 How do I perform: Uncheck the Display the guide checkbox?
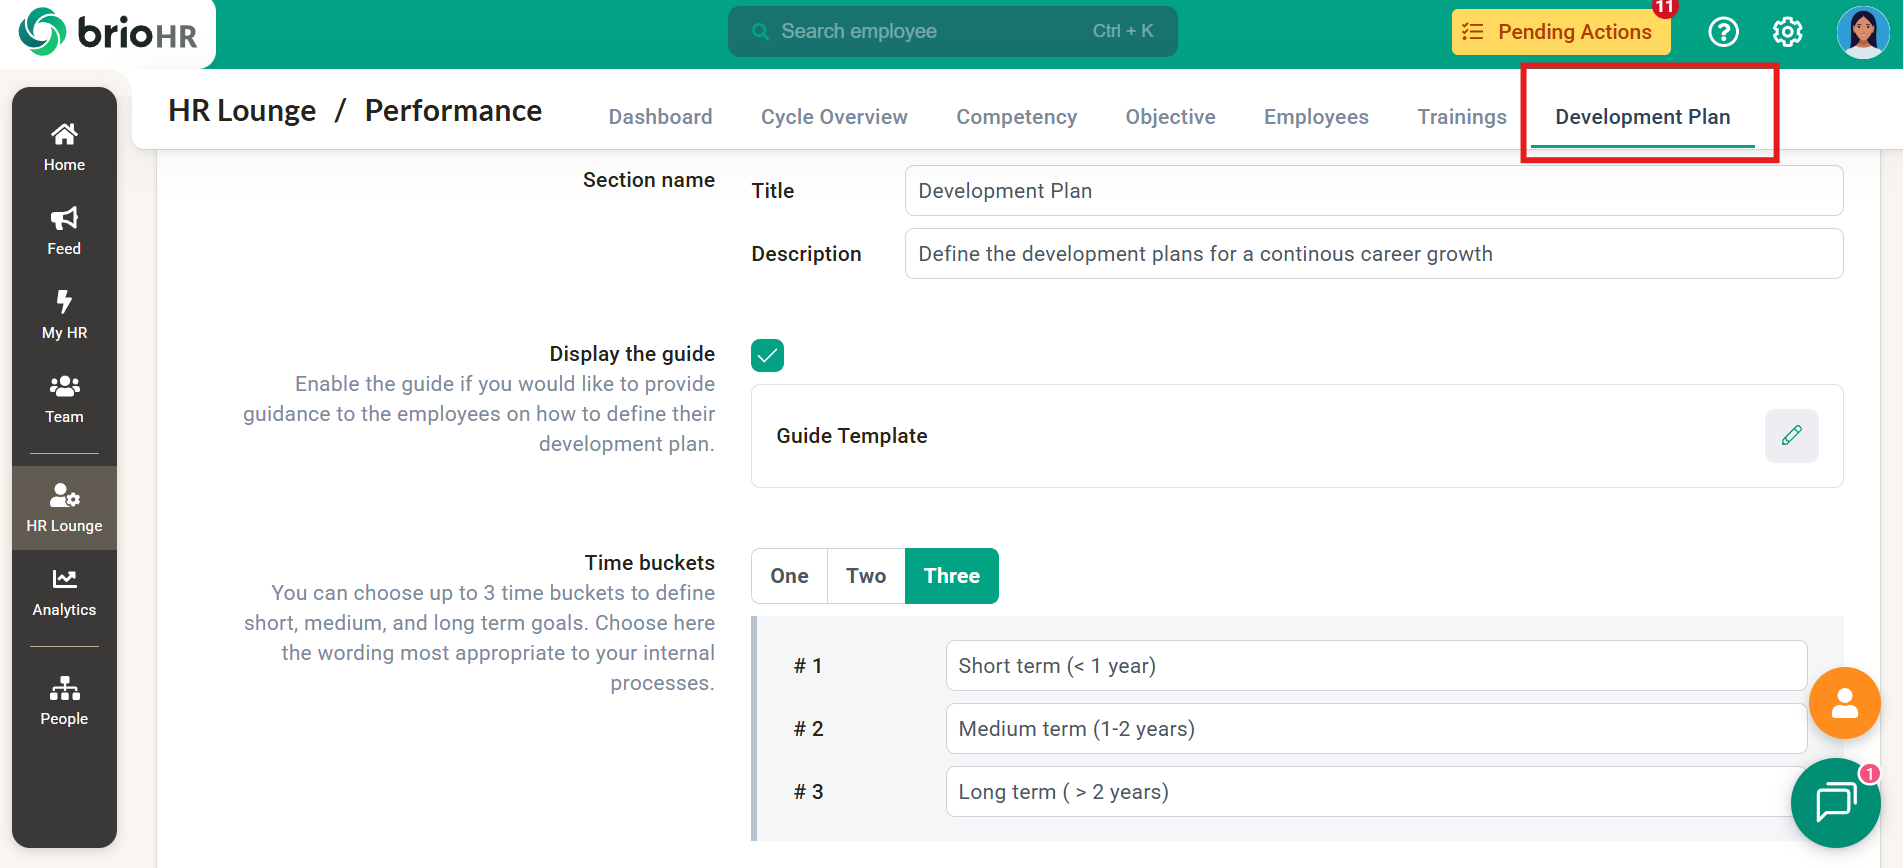coord(767,355)
